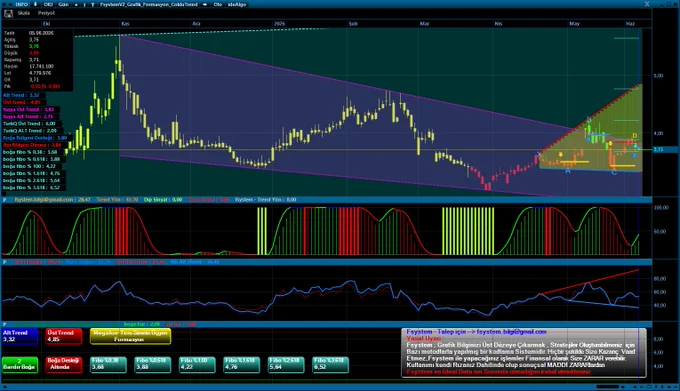Click the '2026' year label on time axis
680x391 pixels.
click(280, 24)
